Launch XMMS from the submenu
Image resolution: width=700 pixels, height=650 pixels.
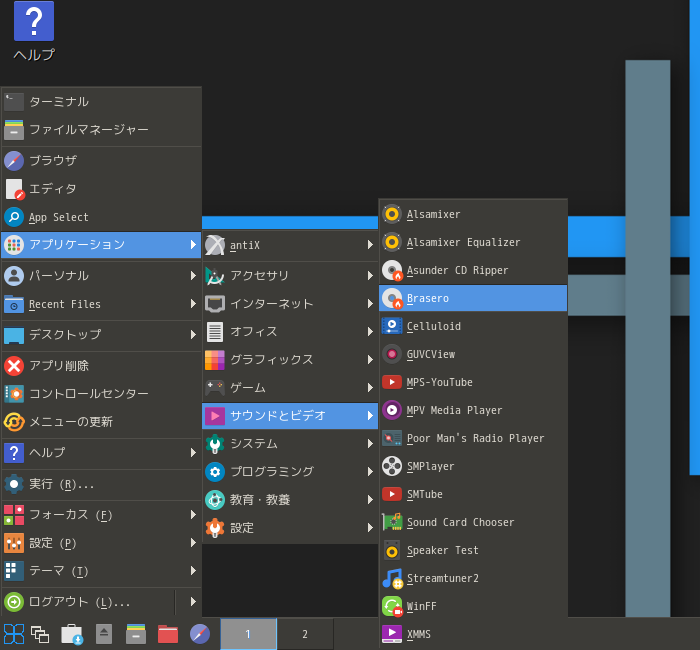click(473, 634)
